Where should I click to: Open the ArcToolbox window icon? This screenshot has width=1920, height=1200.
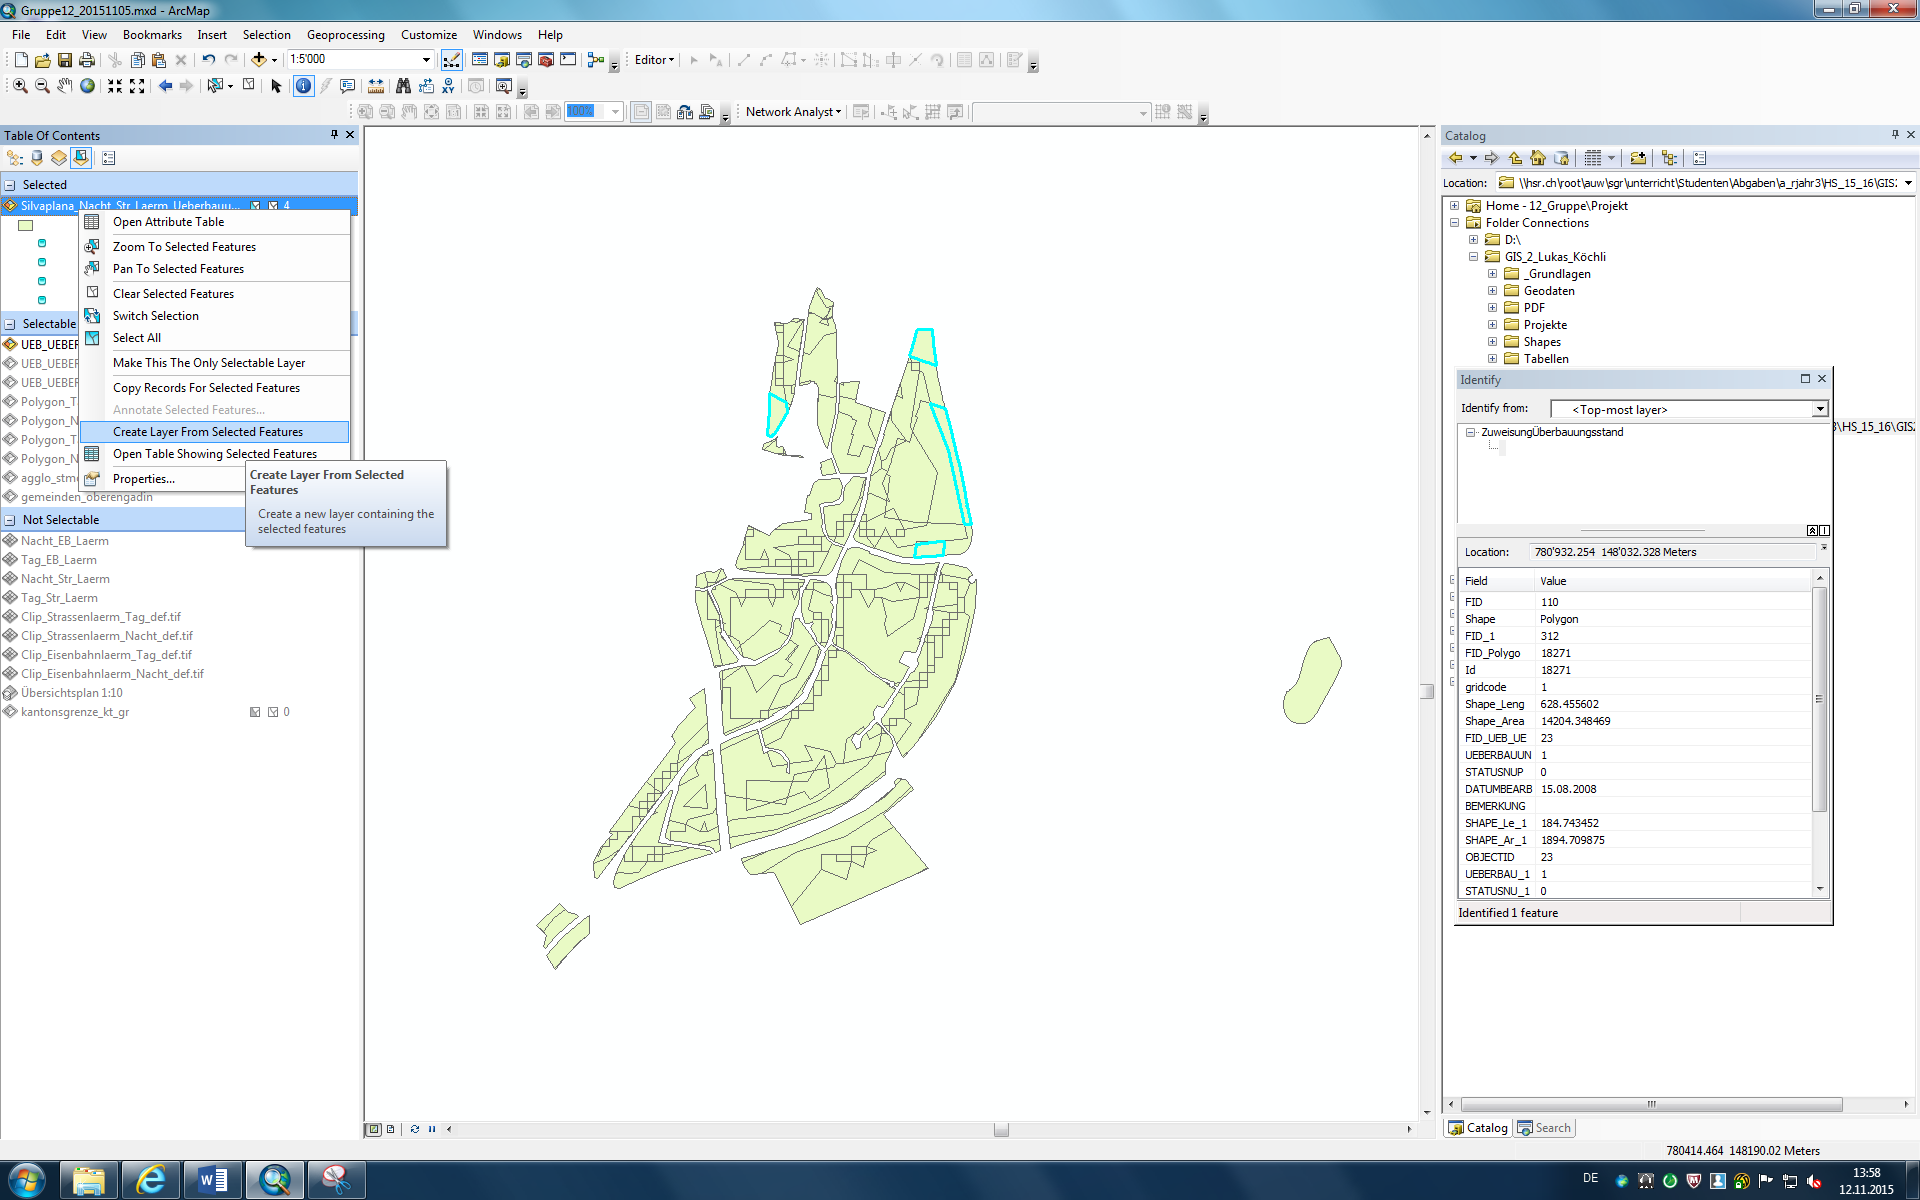tap(546, 60)
